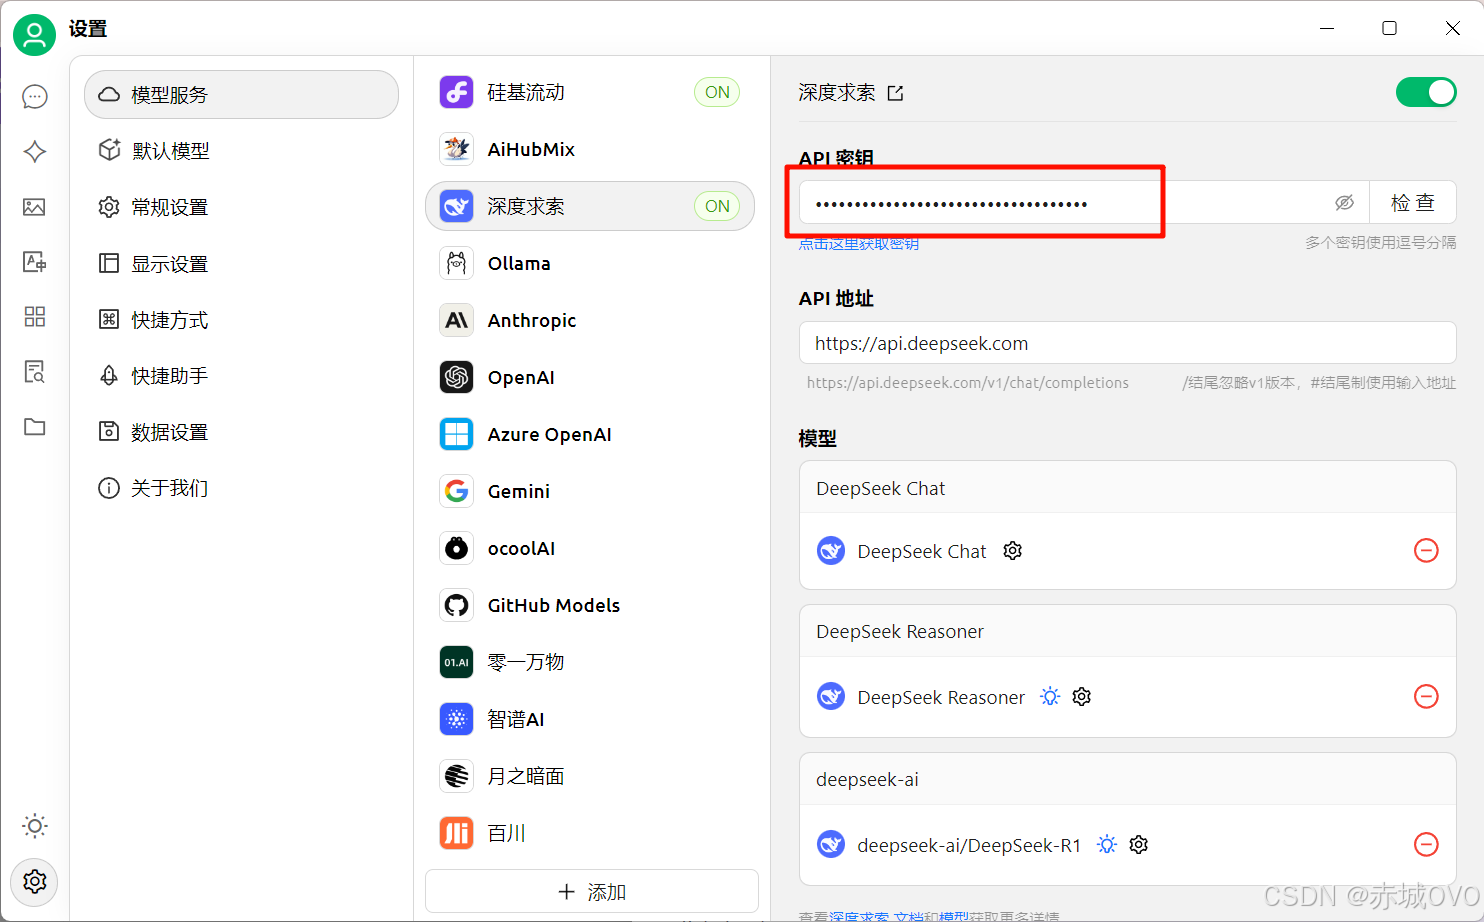Remove the DeepSeek Reasoner model
Image resolution: width=1484 pixels, height=922 pixels.
click(1426, 696)
